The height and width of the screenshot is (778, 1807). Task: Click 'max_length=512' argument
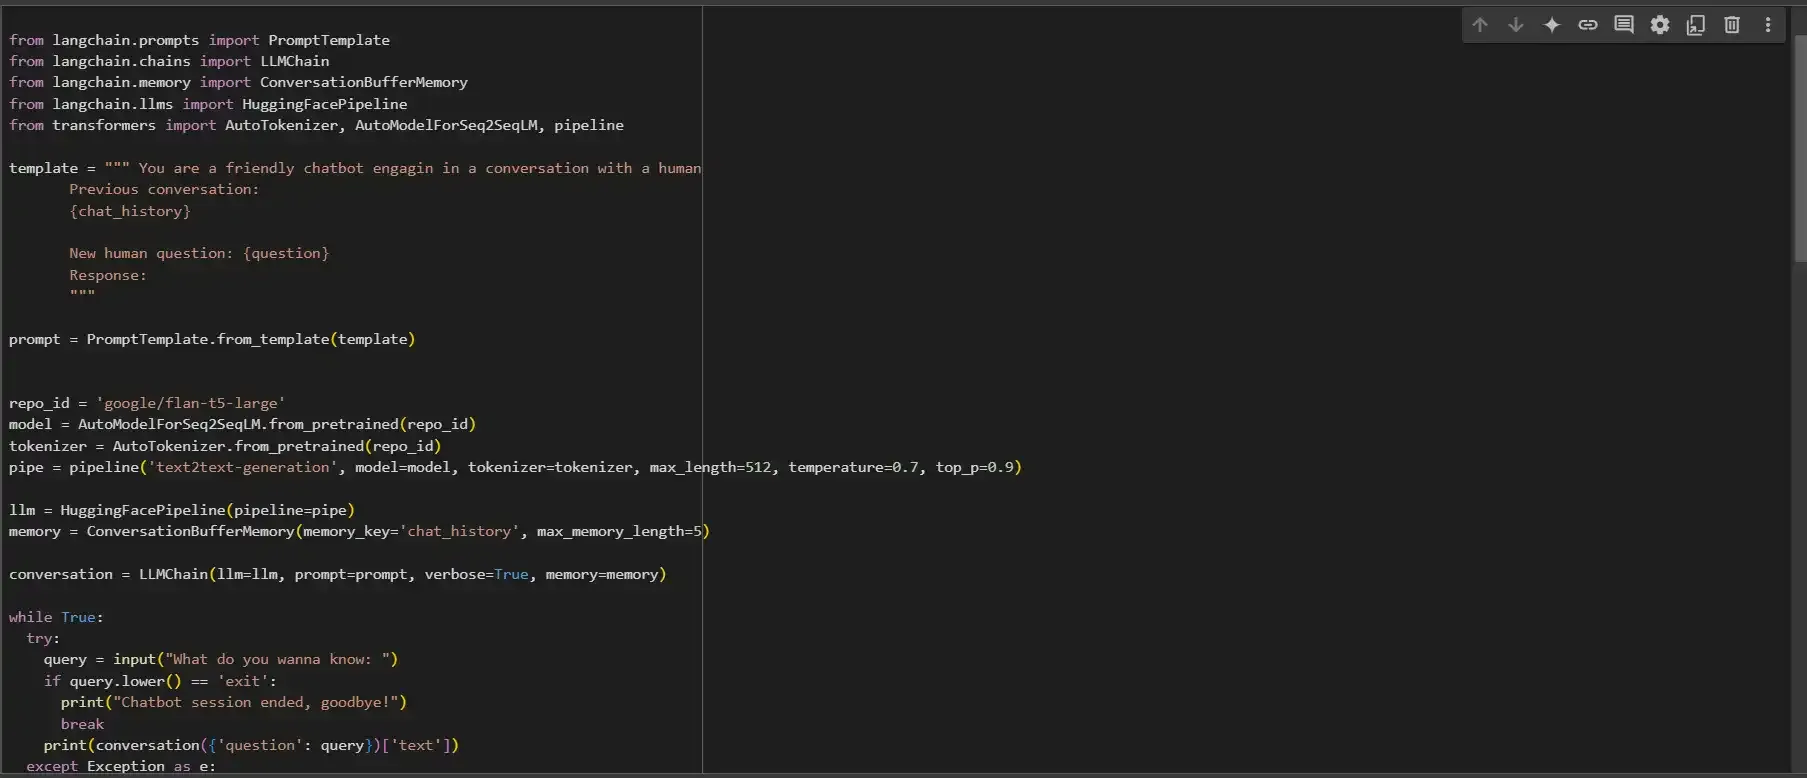[x=710, y=467]
